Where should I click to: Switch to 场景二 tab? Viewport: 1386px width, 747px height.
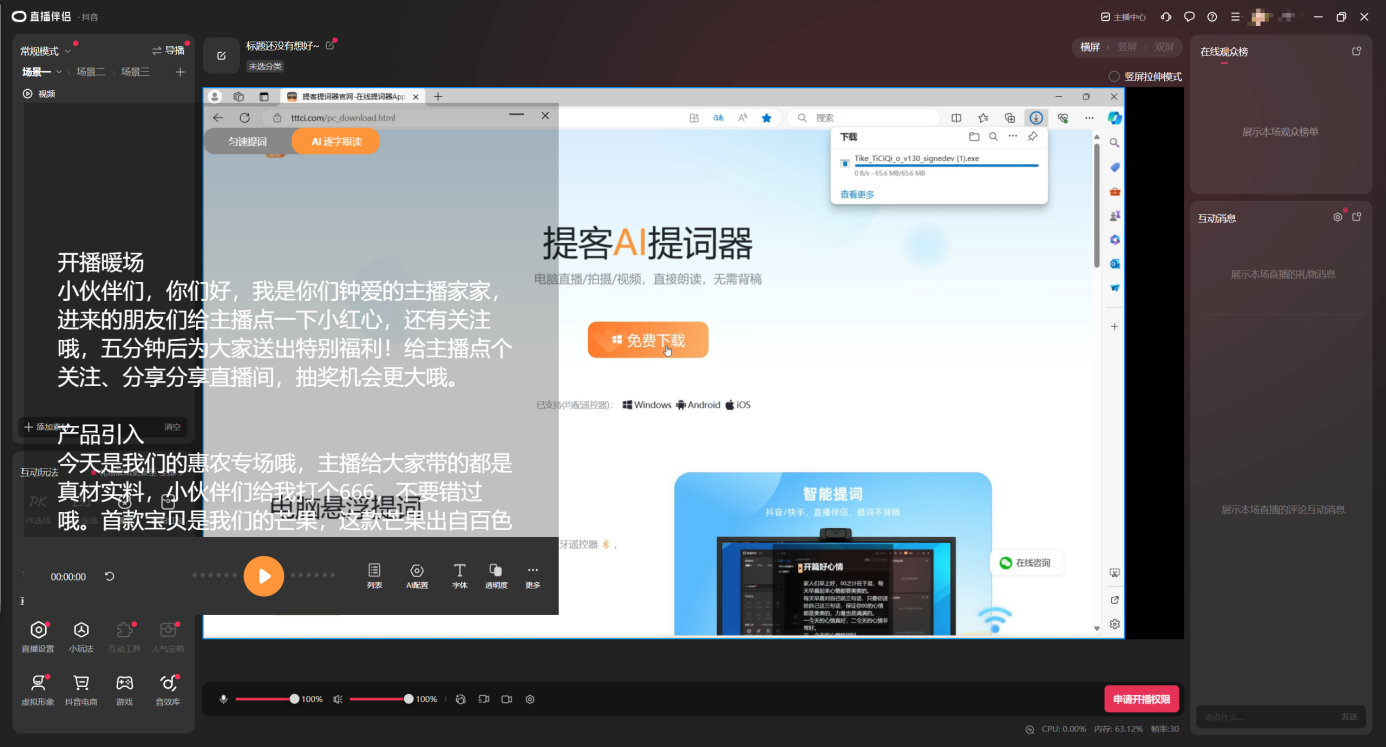(91, 72)
